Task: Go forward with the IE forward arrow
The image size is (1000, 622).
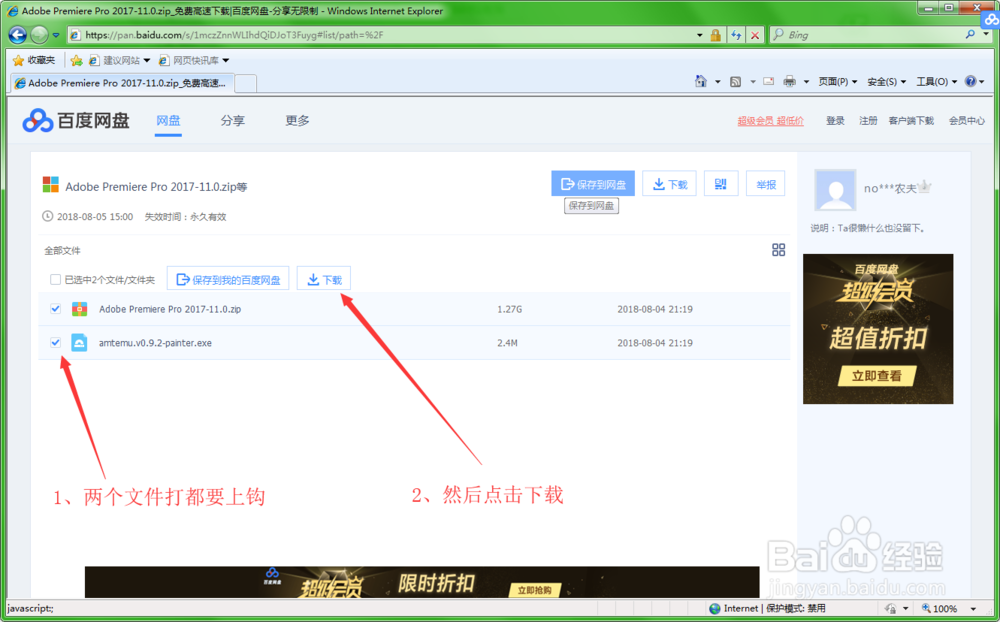Action: pos(40,35)
